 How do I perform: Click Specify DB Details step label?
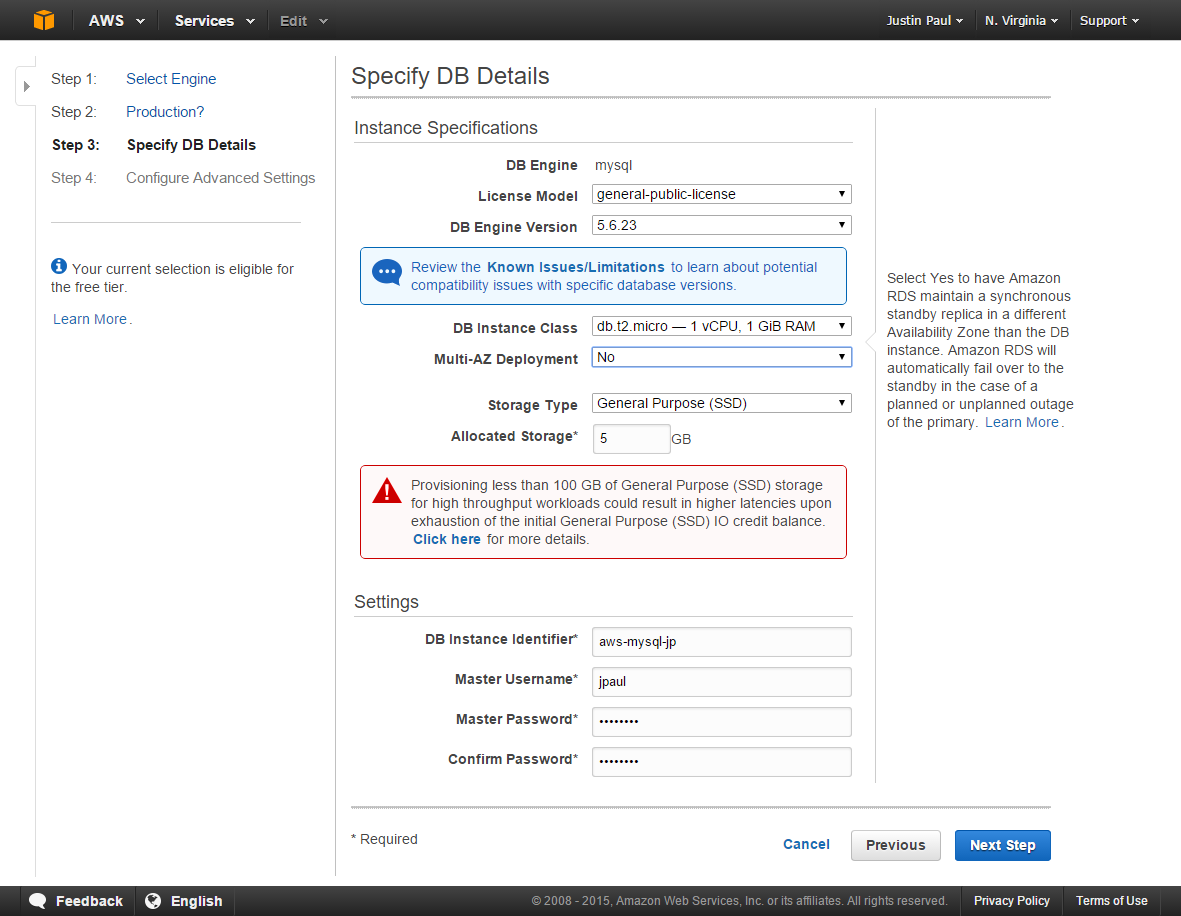pos(191,145)
